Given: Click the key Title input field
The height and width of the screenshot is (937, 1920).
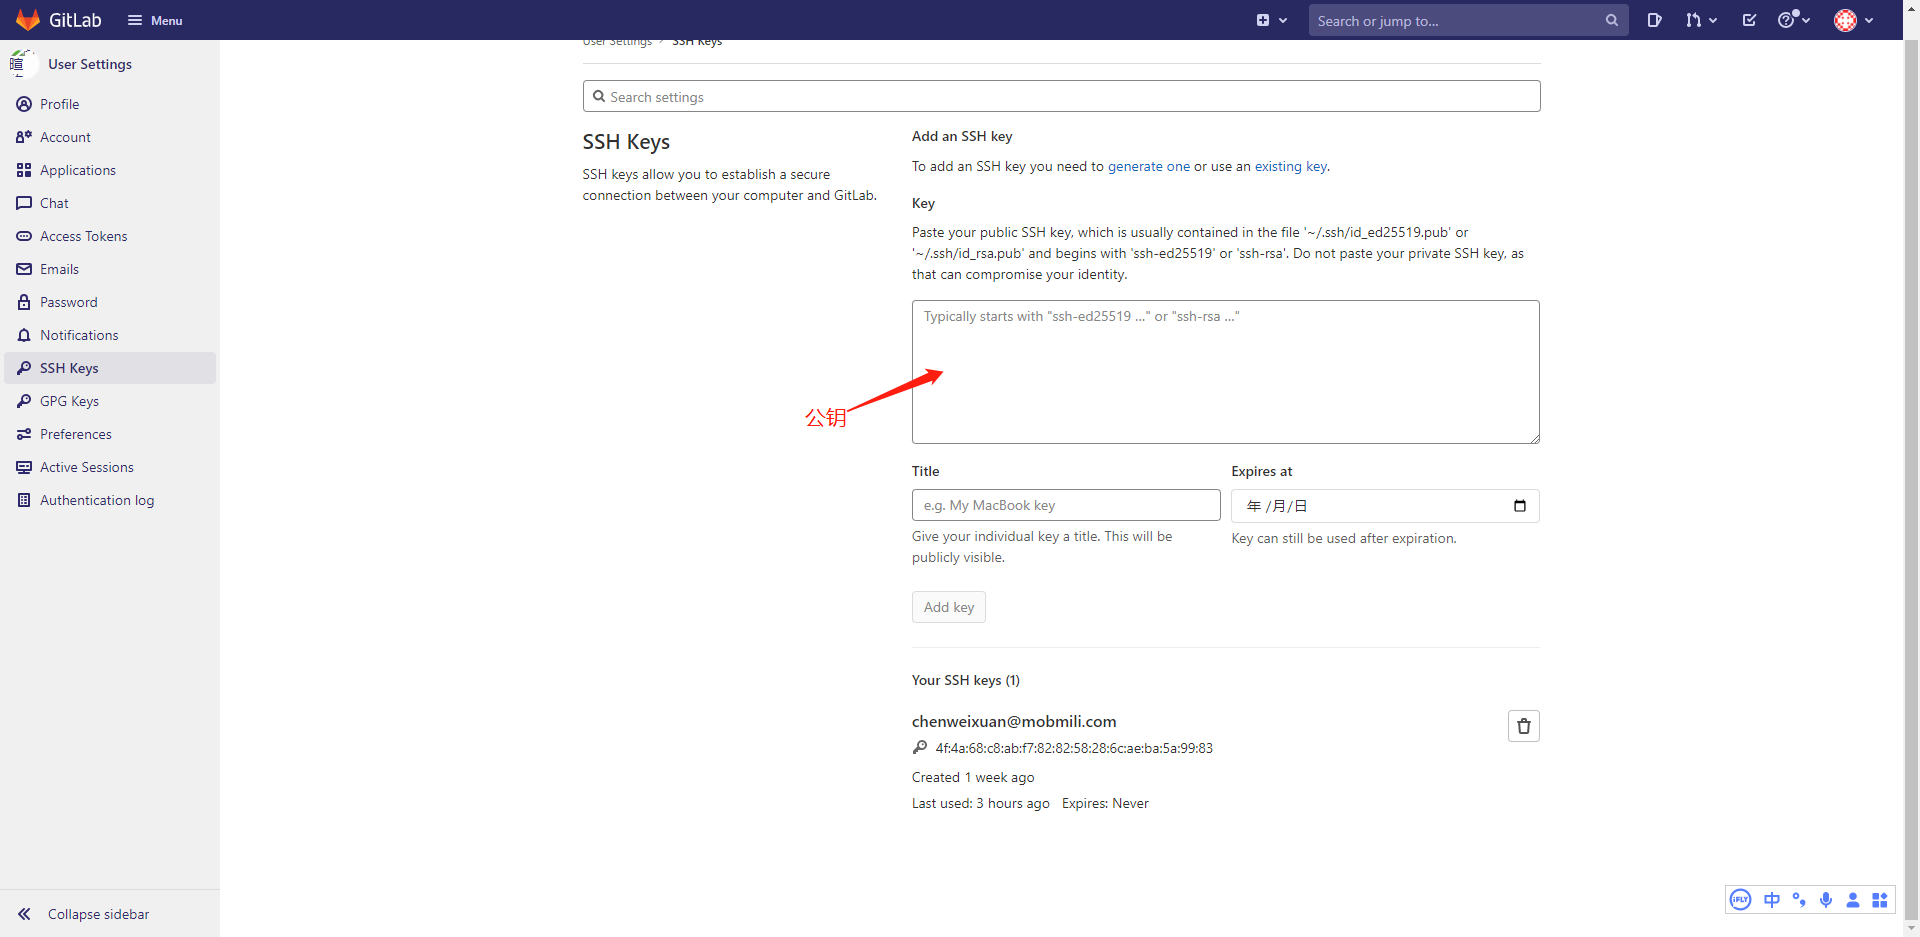Looking at the screenshot, I should pyautogui.click(x=1066, y=505).
